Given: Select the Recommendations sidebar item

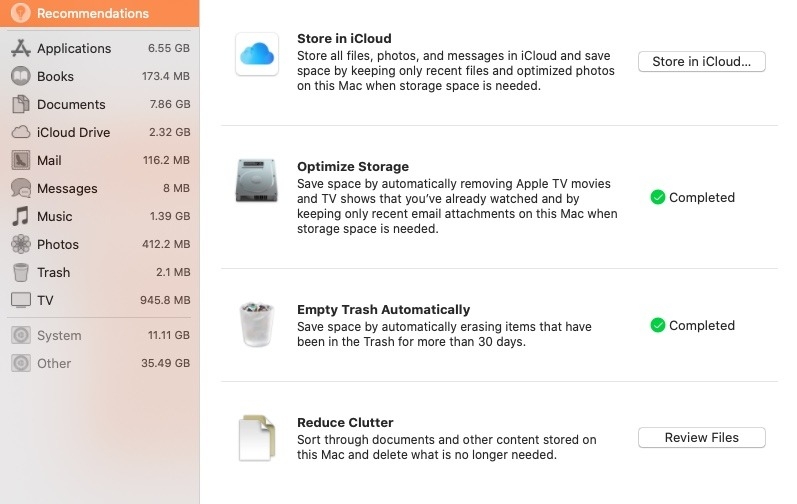Looking at the screenshot, I should (x=100, y=13).
